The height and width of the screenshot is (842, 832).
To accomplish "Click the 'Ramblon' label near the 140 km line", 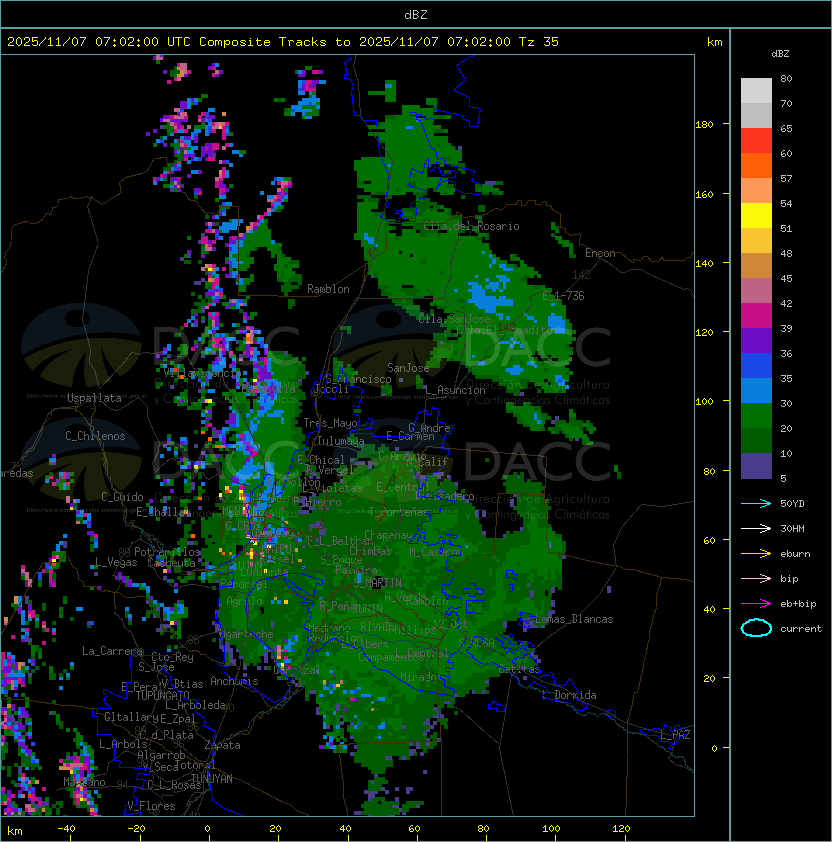I will pos(328,289).
